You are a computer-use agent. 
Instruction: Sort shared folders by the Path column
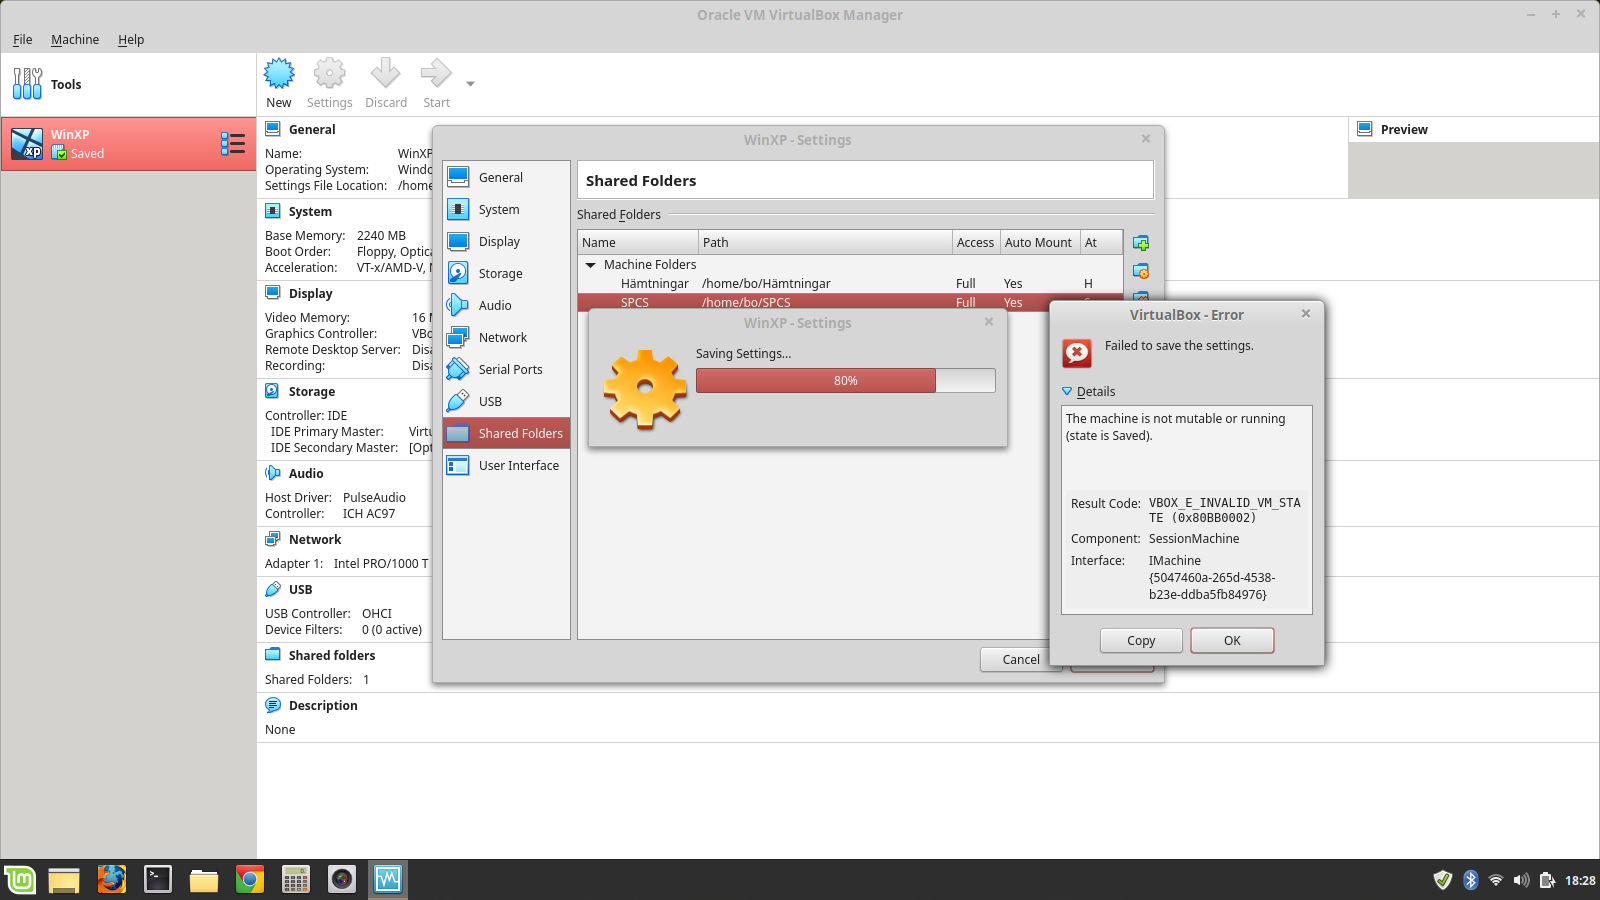click(825, 242)
